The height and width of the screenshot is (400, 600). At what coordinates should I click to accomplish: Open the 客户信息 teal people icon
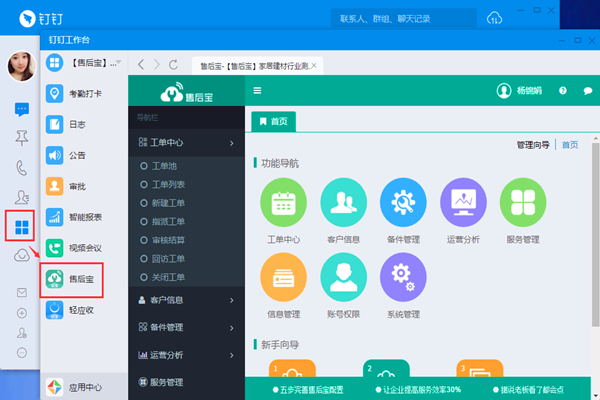[343, 202]
